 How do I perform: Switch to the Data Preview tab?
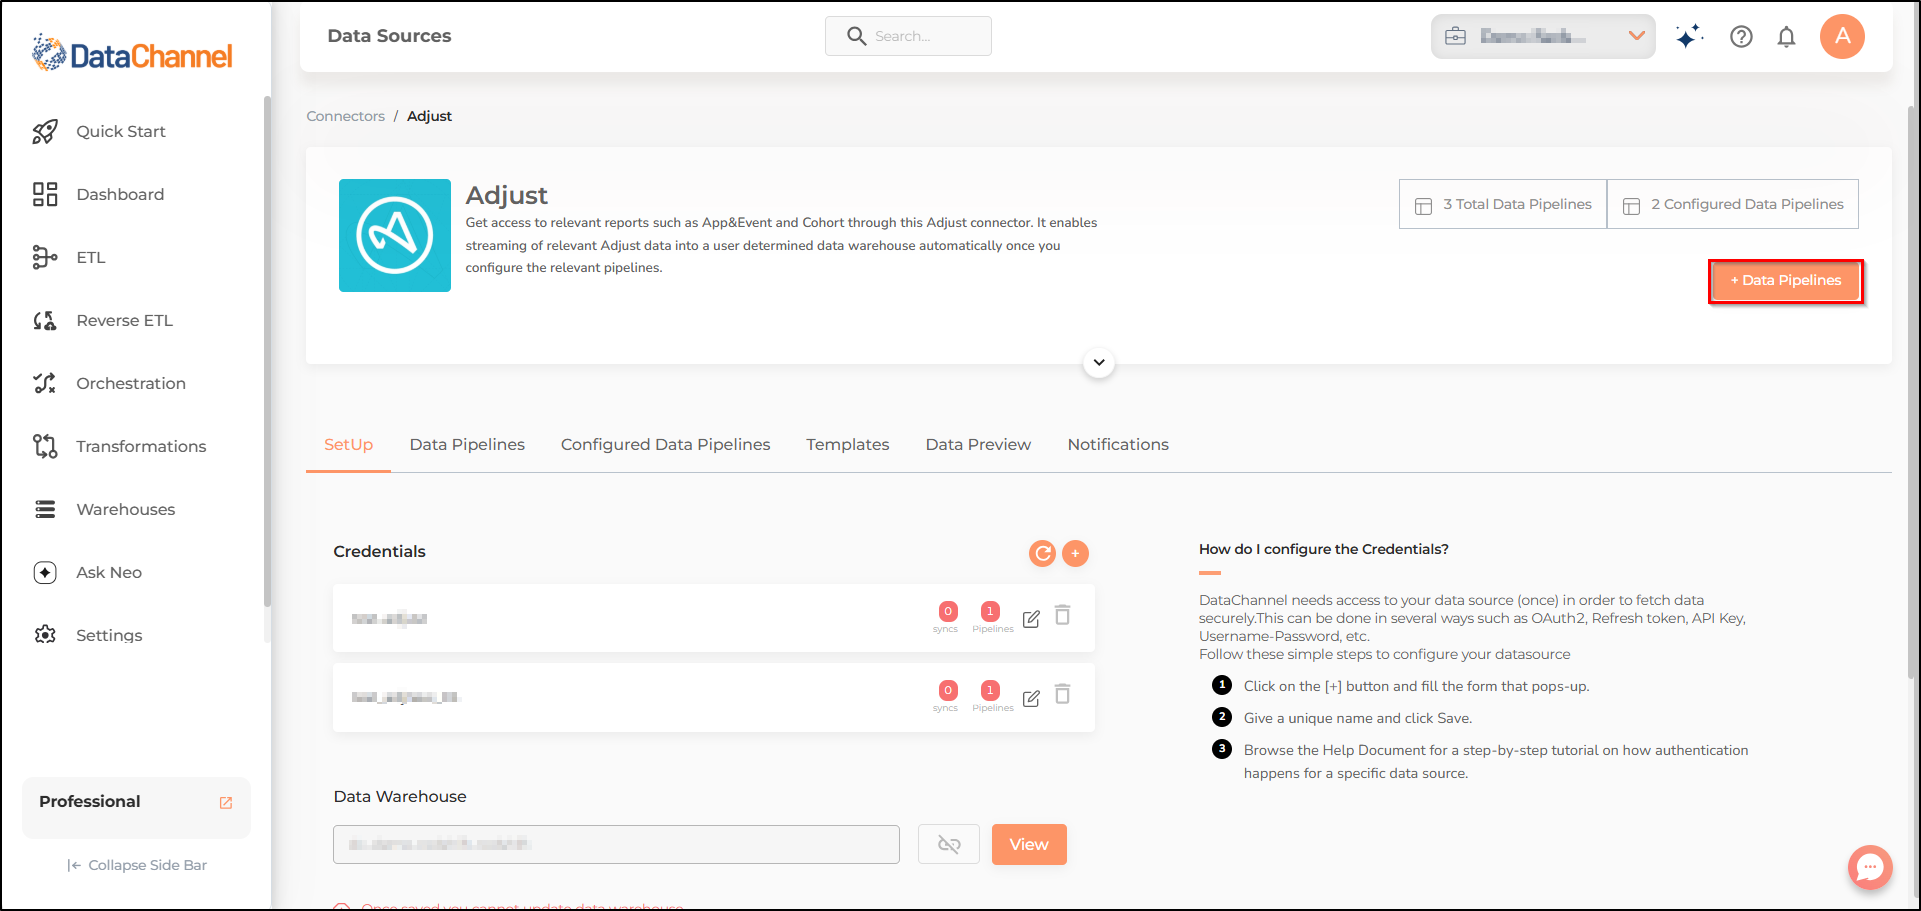978,445
